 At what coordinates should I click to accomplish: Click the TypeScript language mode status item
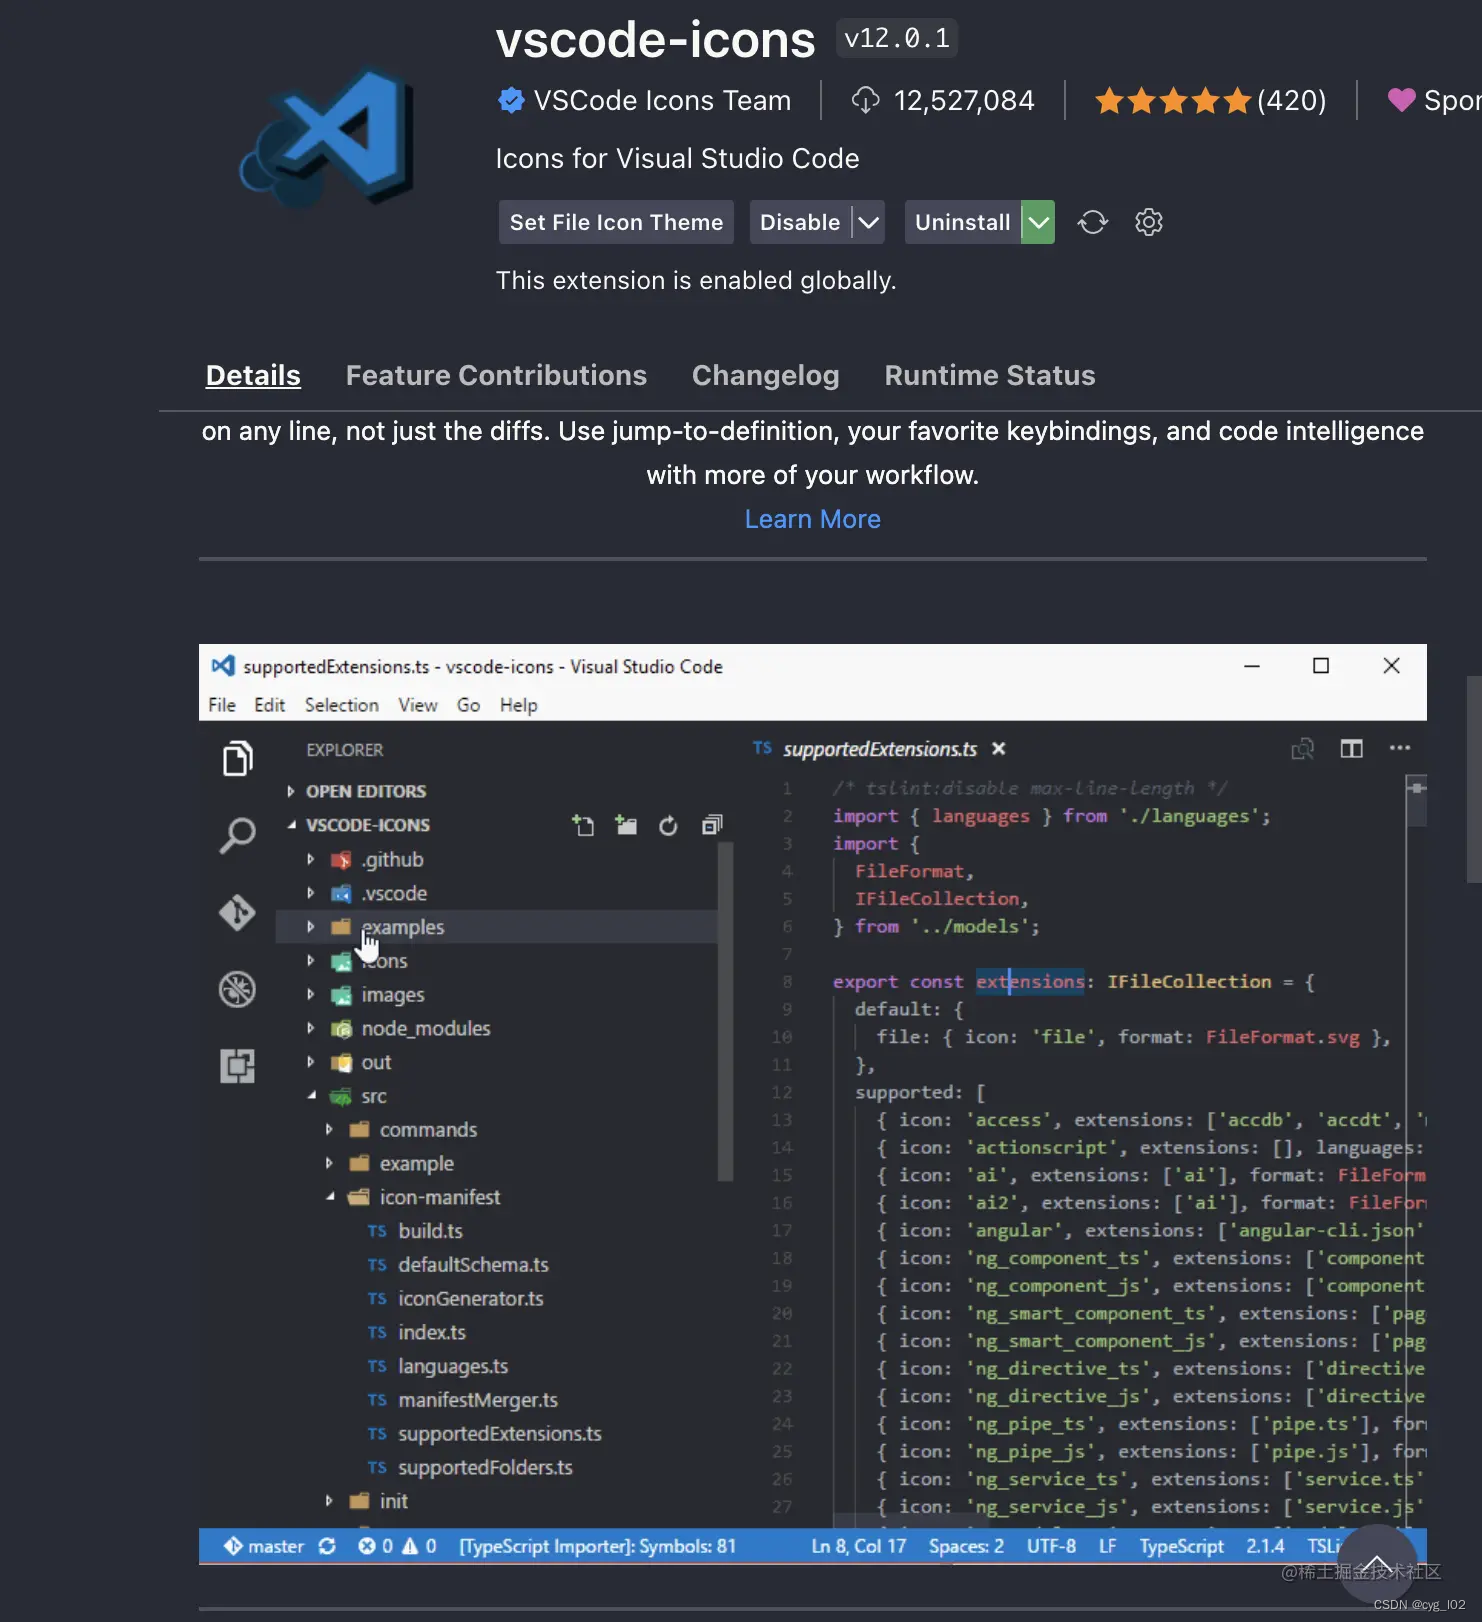click(x=1182, y=1546)
